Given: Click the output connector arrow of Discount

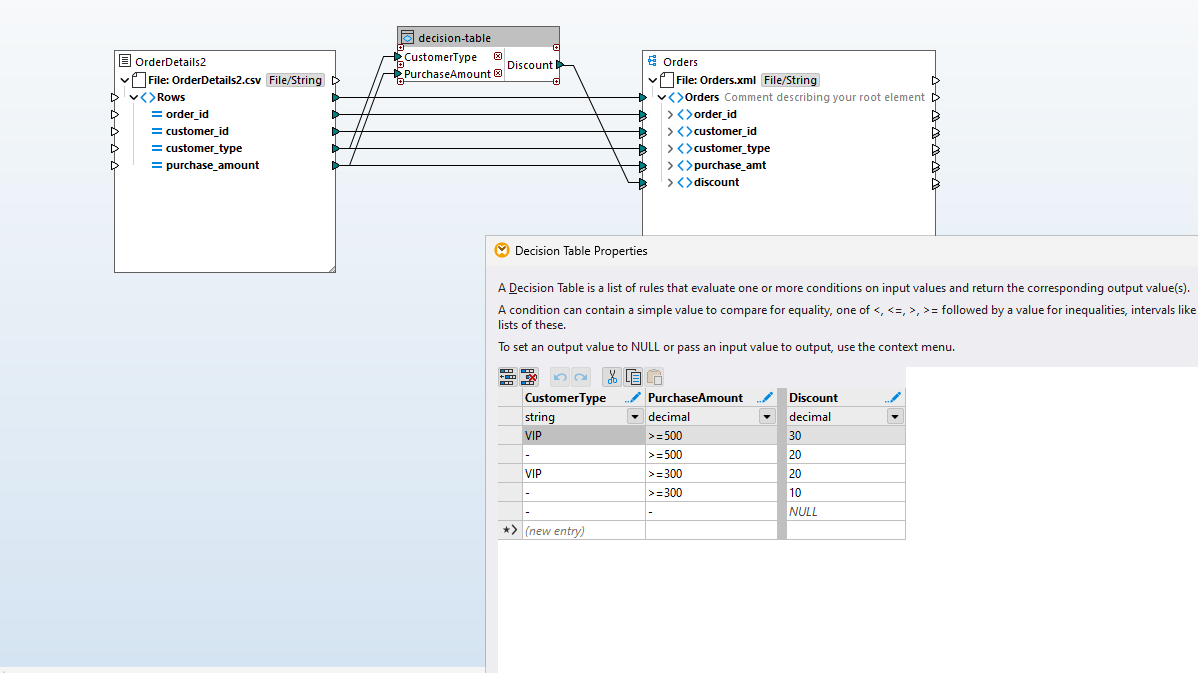Looking at the screenshot, I should pyautogui.click(x=559, y=64).
